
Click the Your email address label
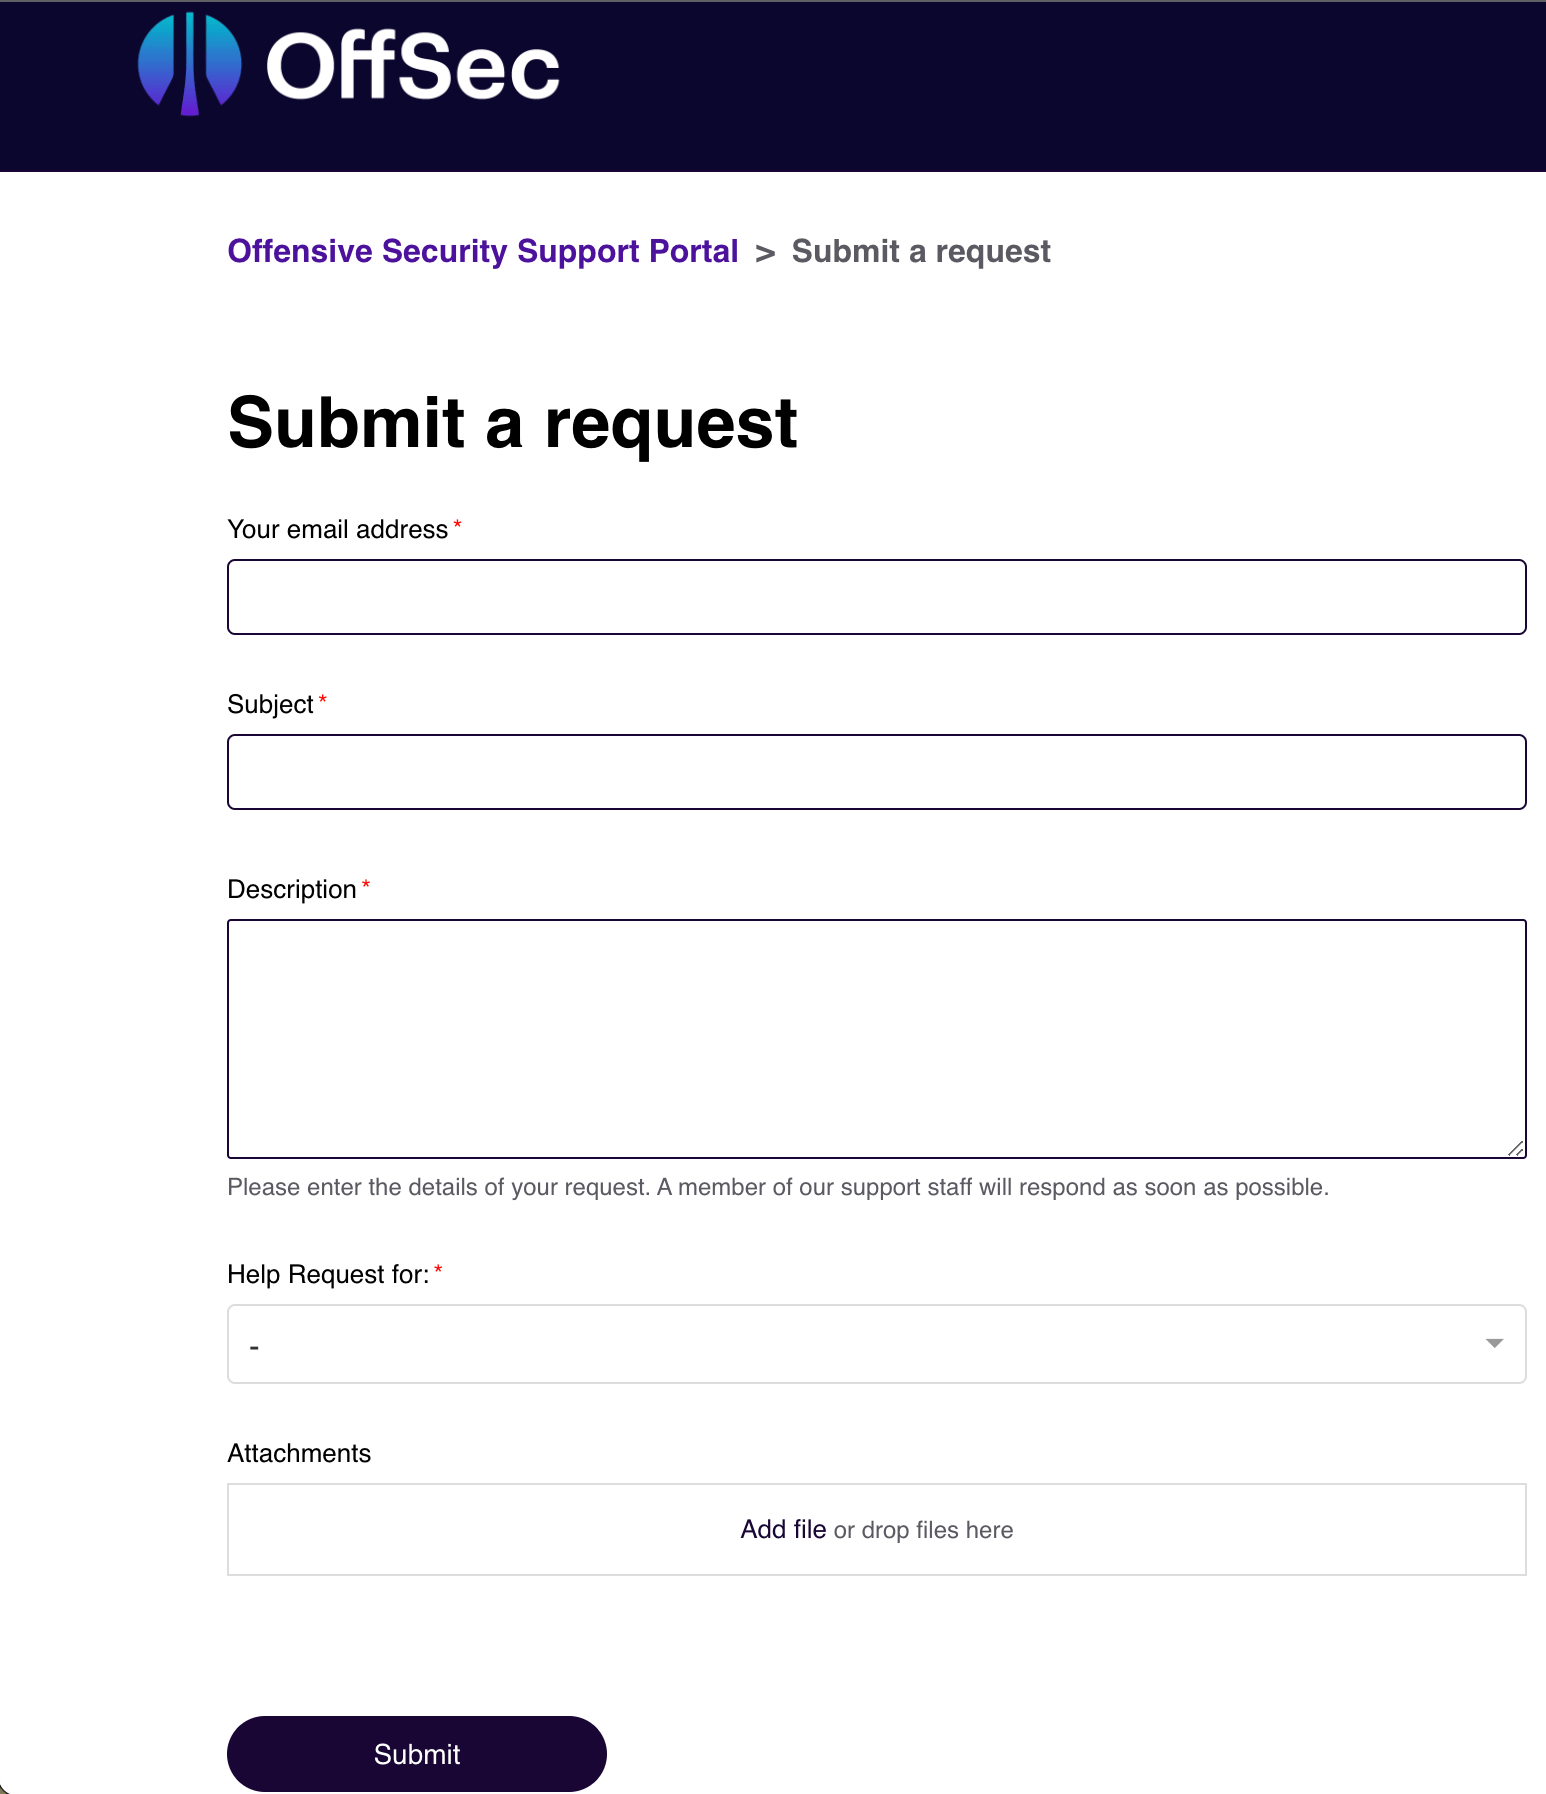point(338,529)
